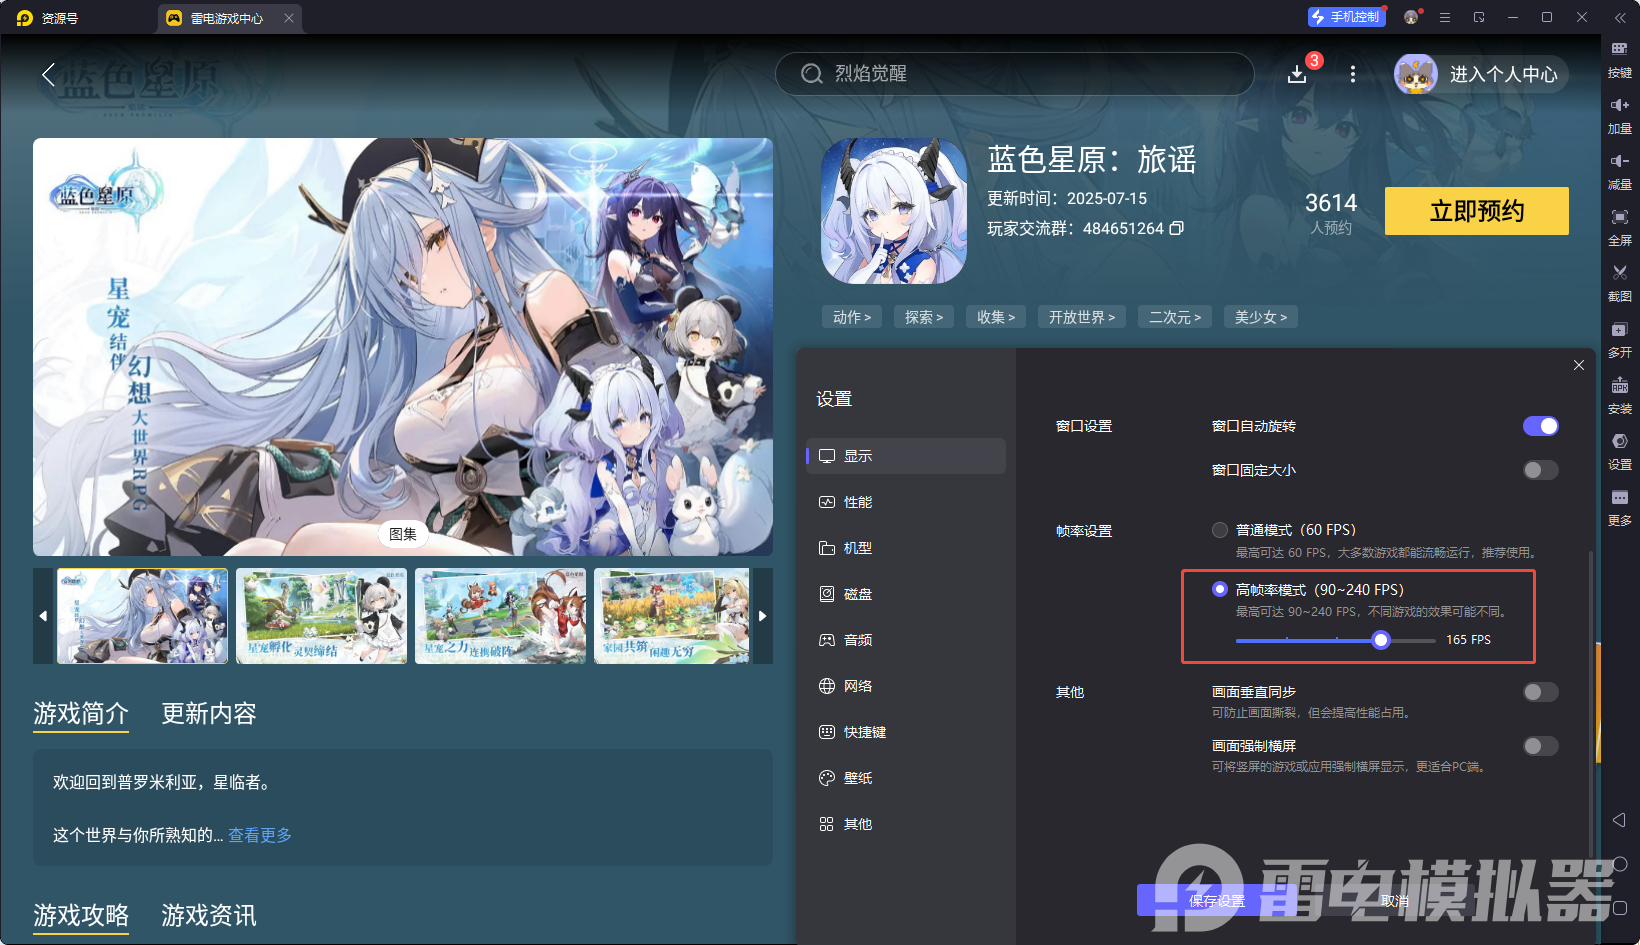Open the three-dot more options menu

1353,74
